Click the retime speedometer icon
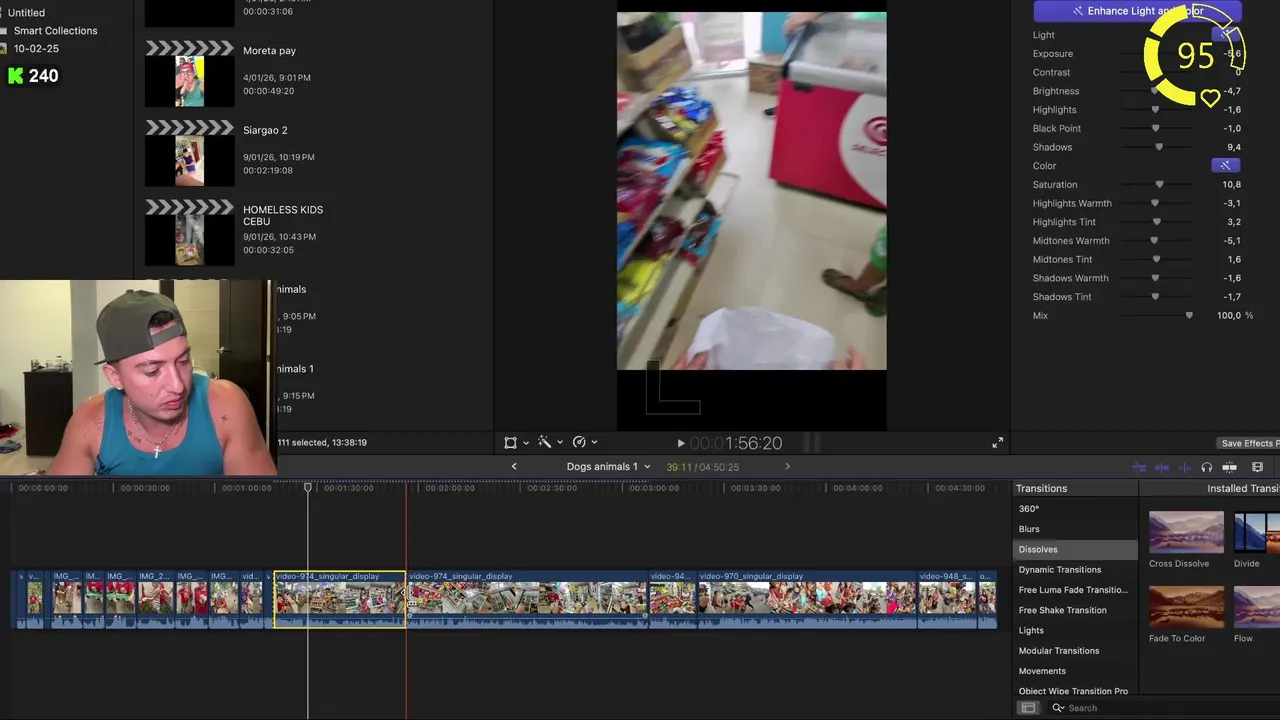The image size is (1280, 720). coord(579,442)
